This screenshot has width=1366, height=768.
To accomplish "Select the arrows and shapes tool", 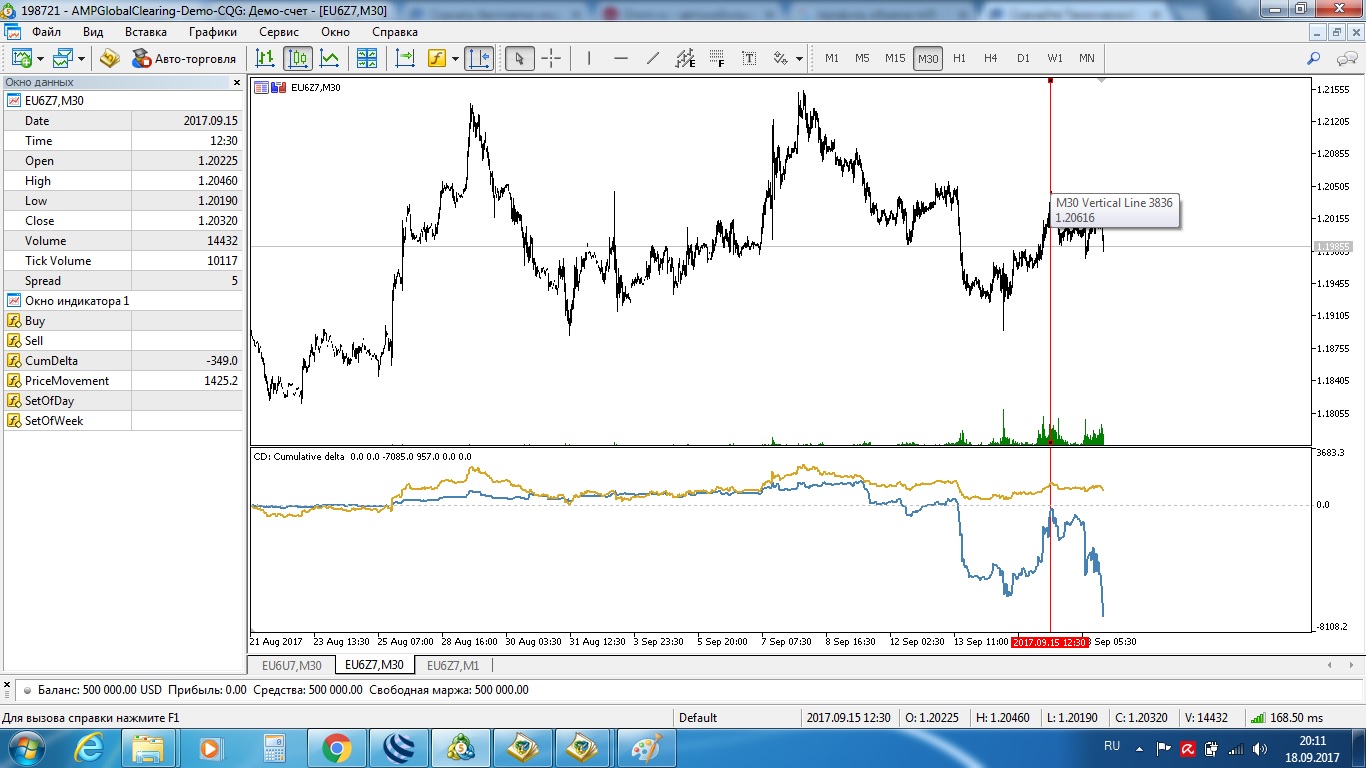I will [781, 58].
